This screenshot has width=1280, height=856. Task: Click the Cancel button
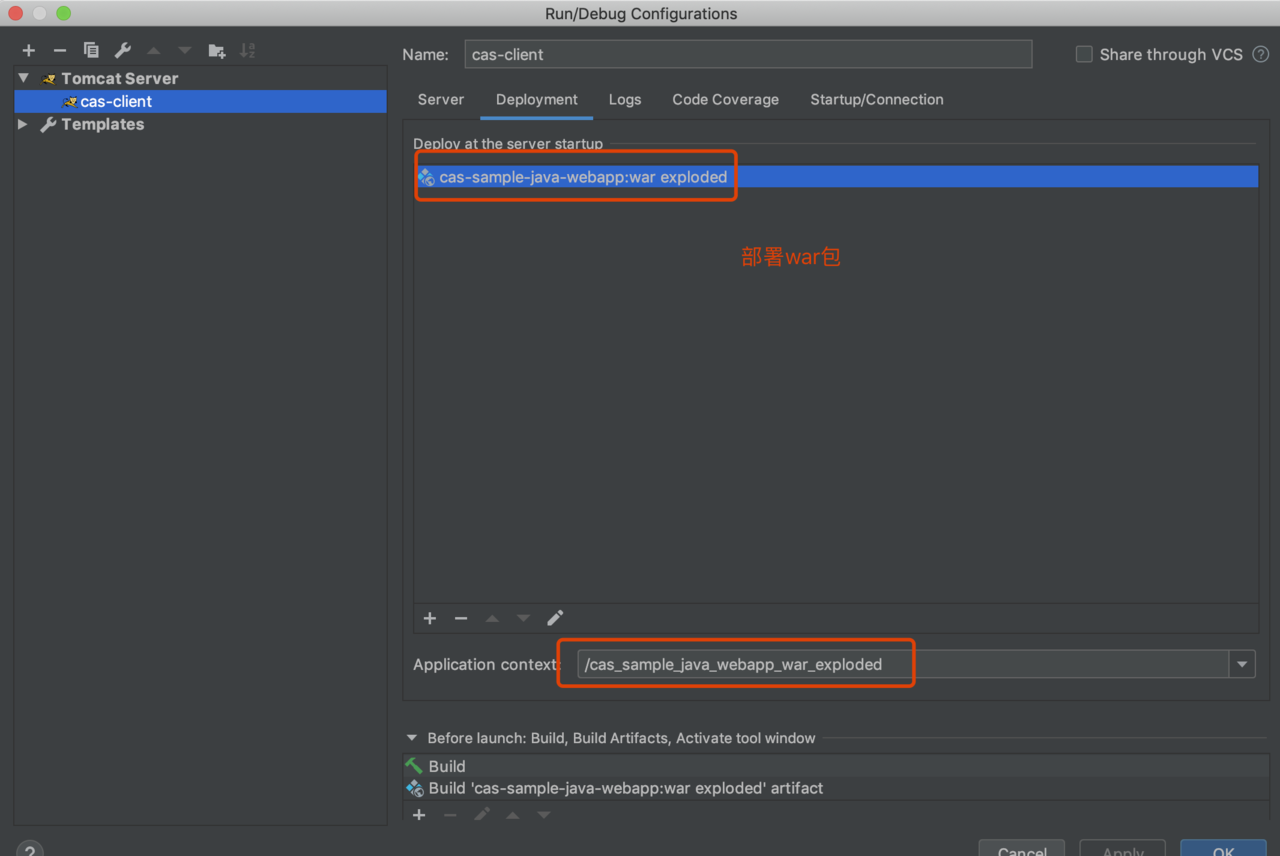pos(1021,850)
